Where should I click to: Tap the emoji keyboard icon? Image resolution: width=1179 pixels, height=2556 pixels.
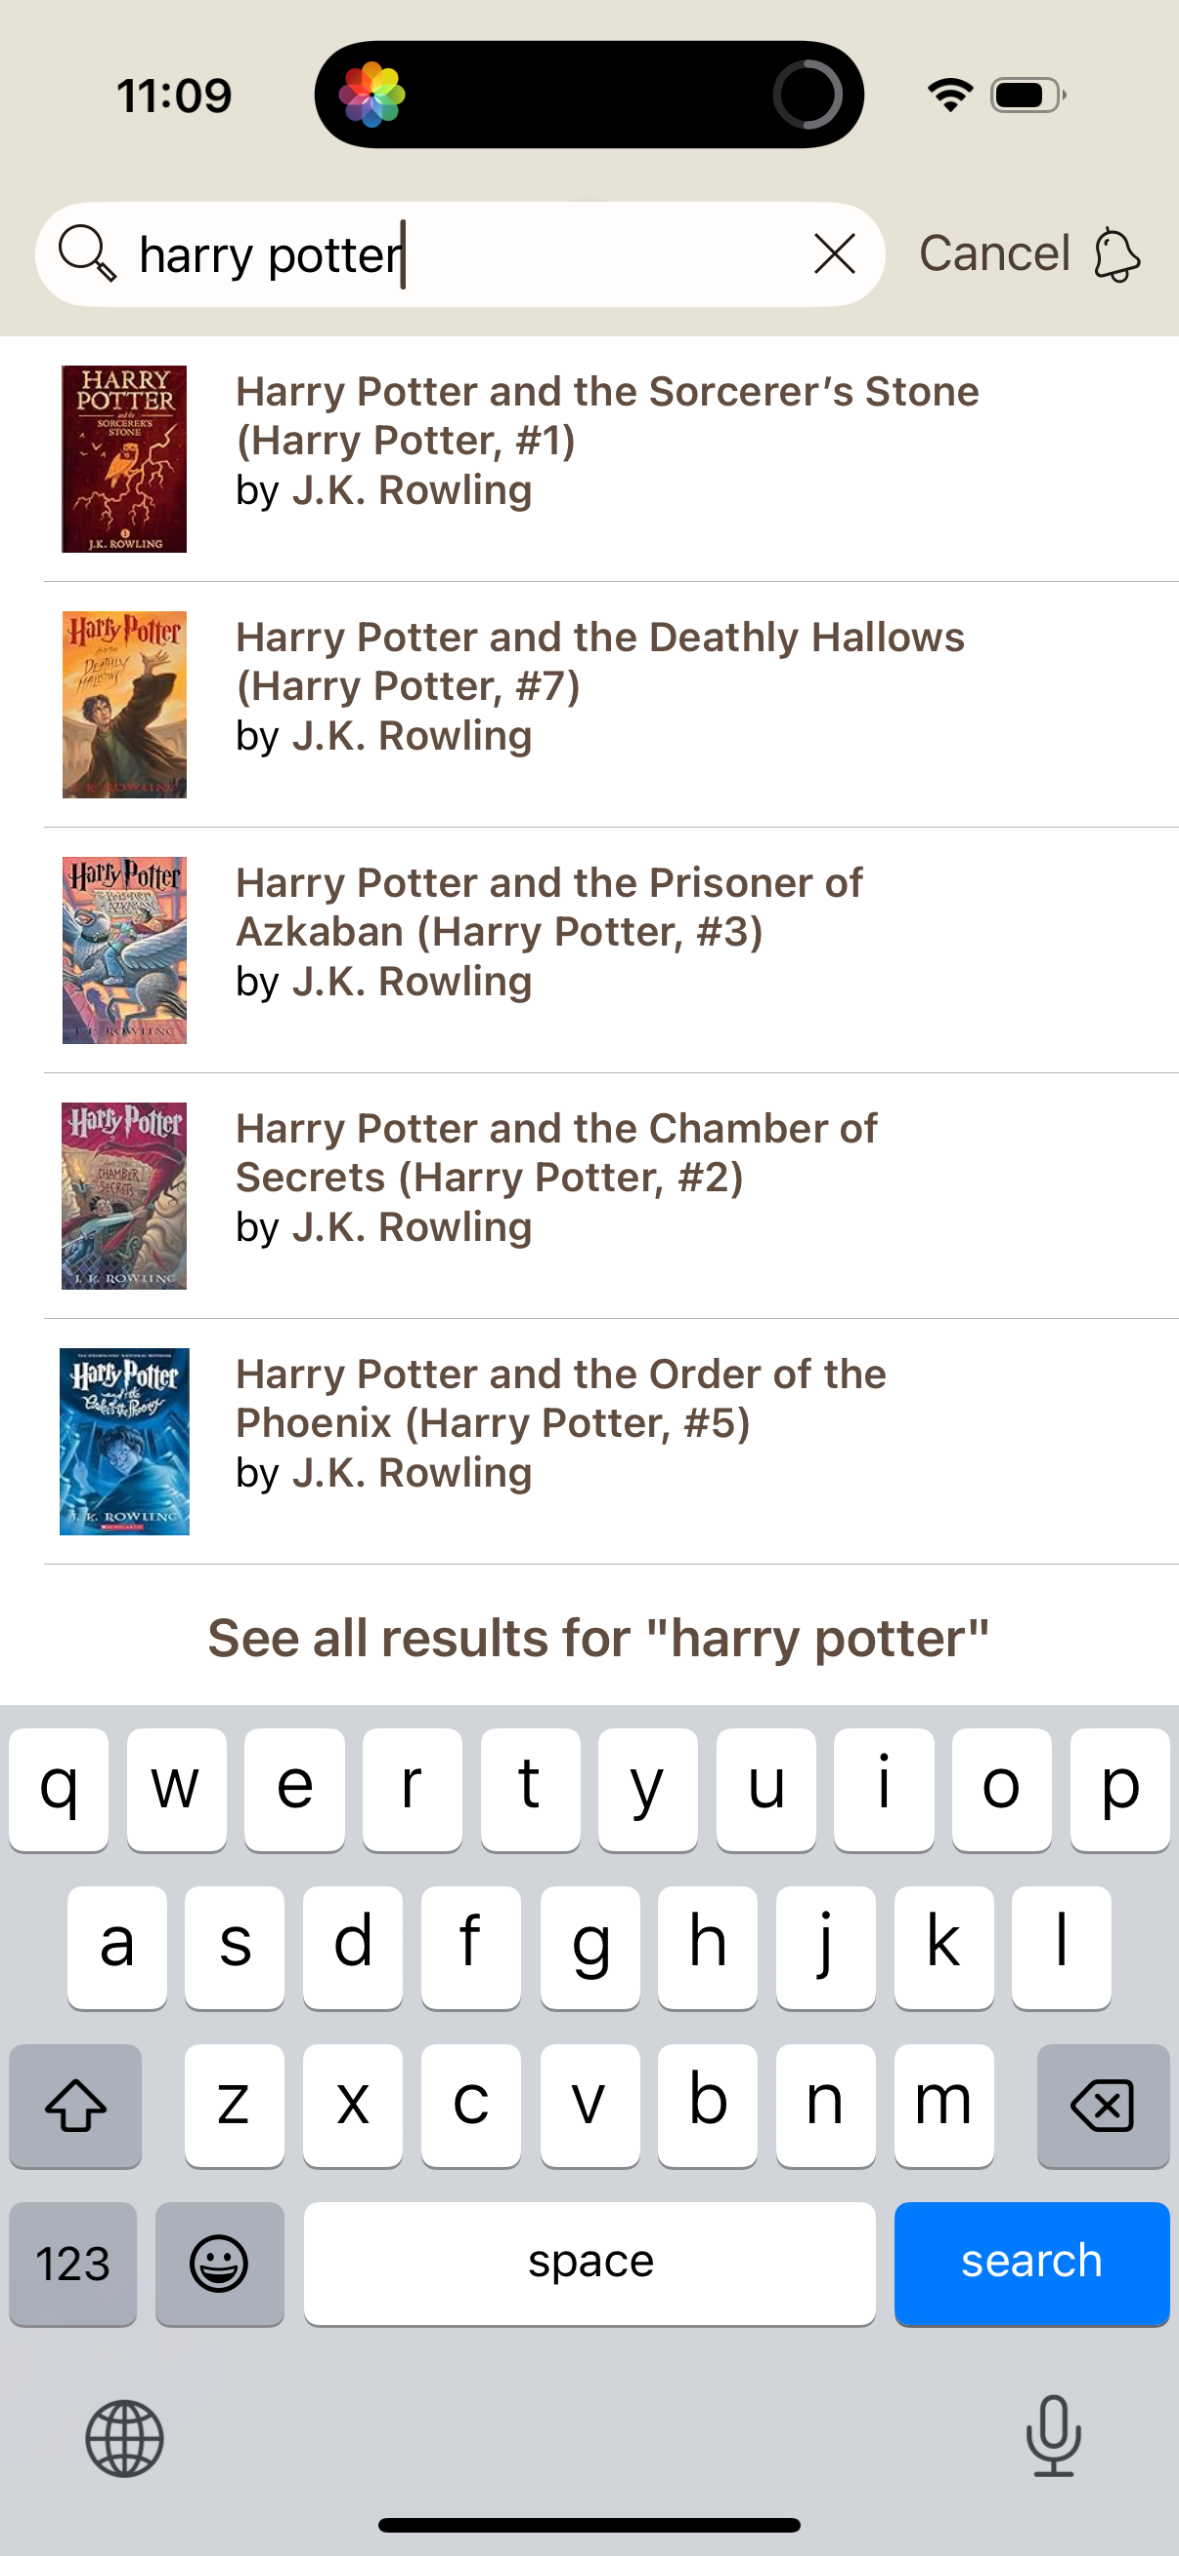pyautogui.click(x=219, y=2262)
